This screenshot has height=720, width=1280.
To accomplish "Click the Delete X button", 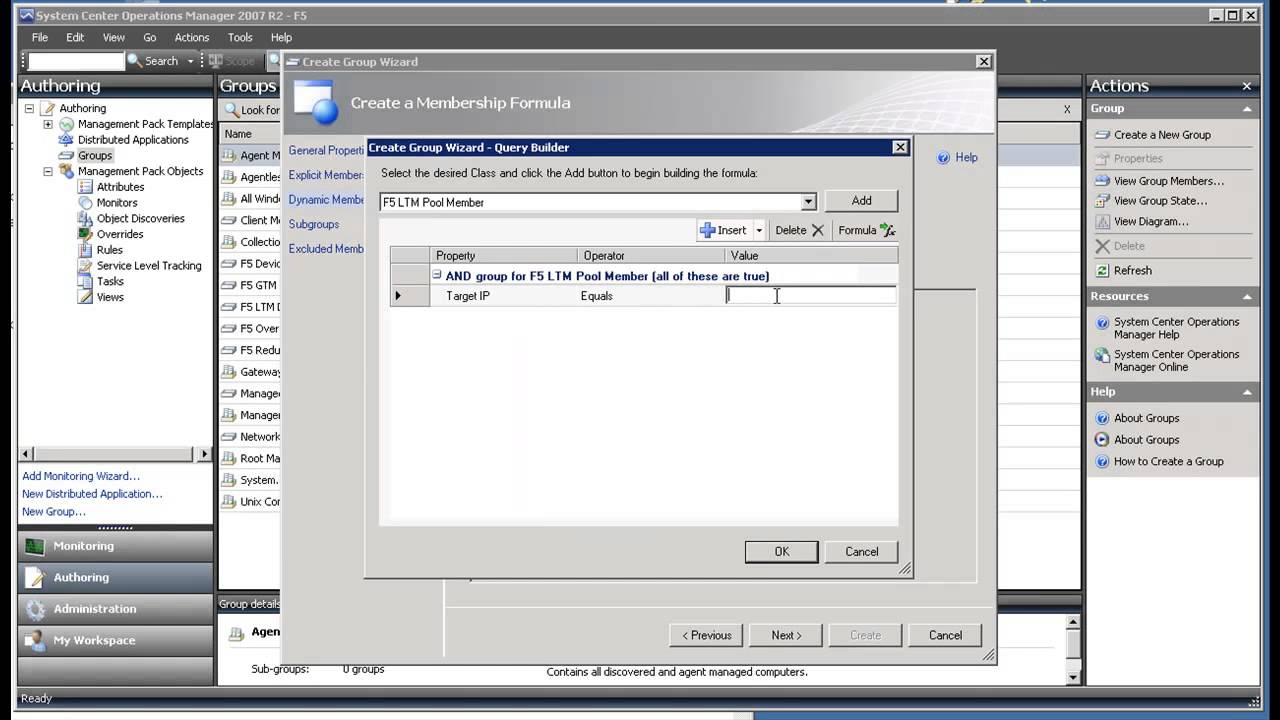I will point(799,230).
